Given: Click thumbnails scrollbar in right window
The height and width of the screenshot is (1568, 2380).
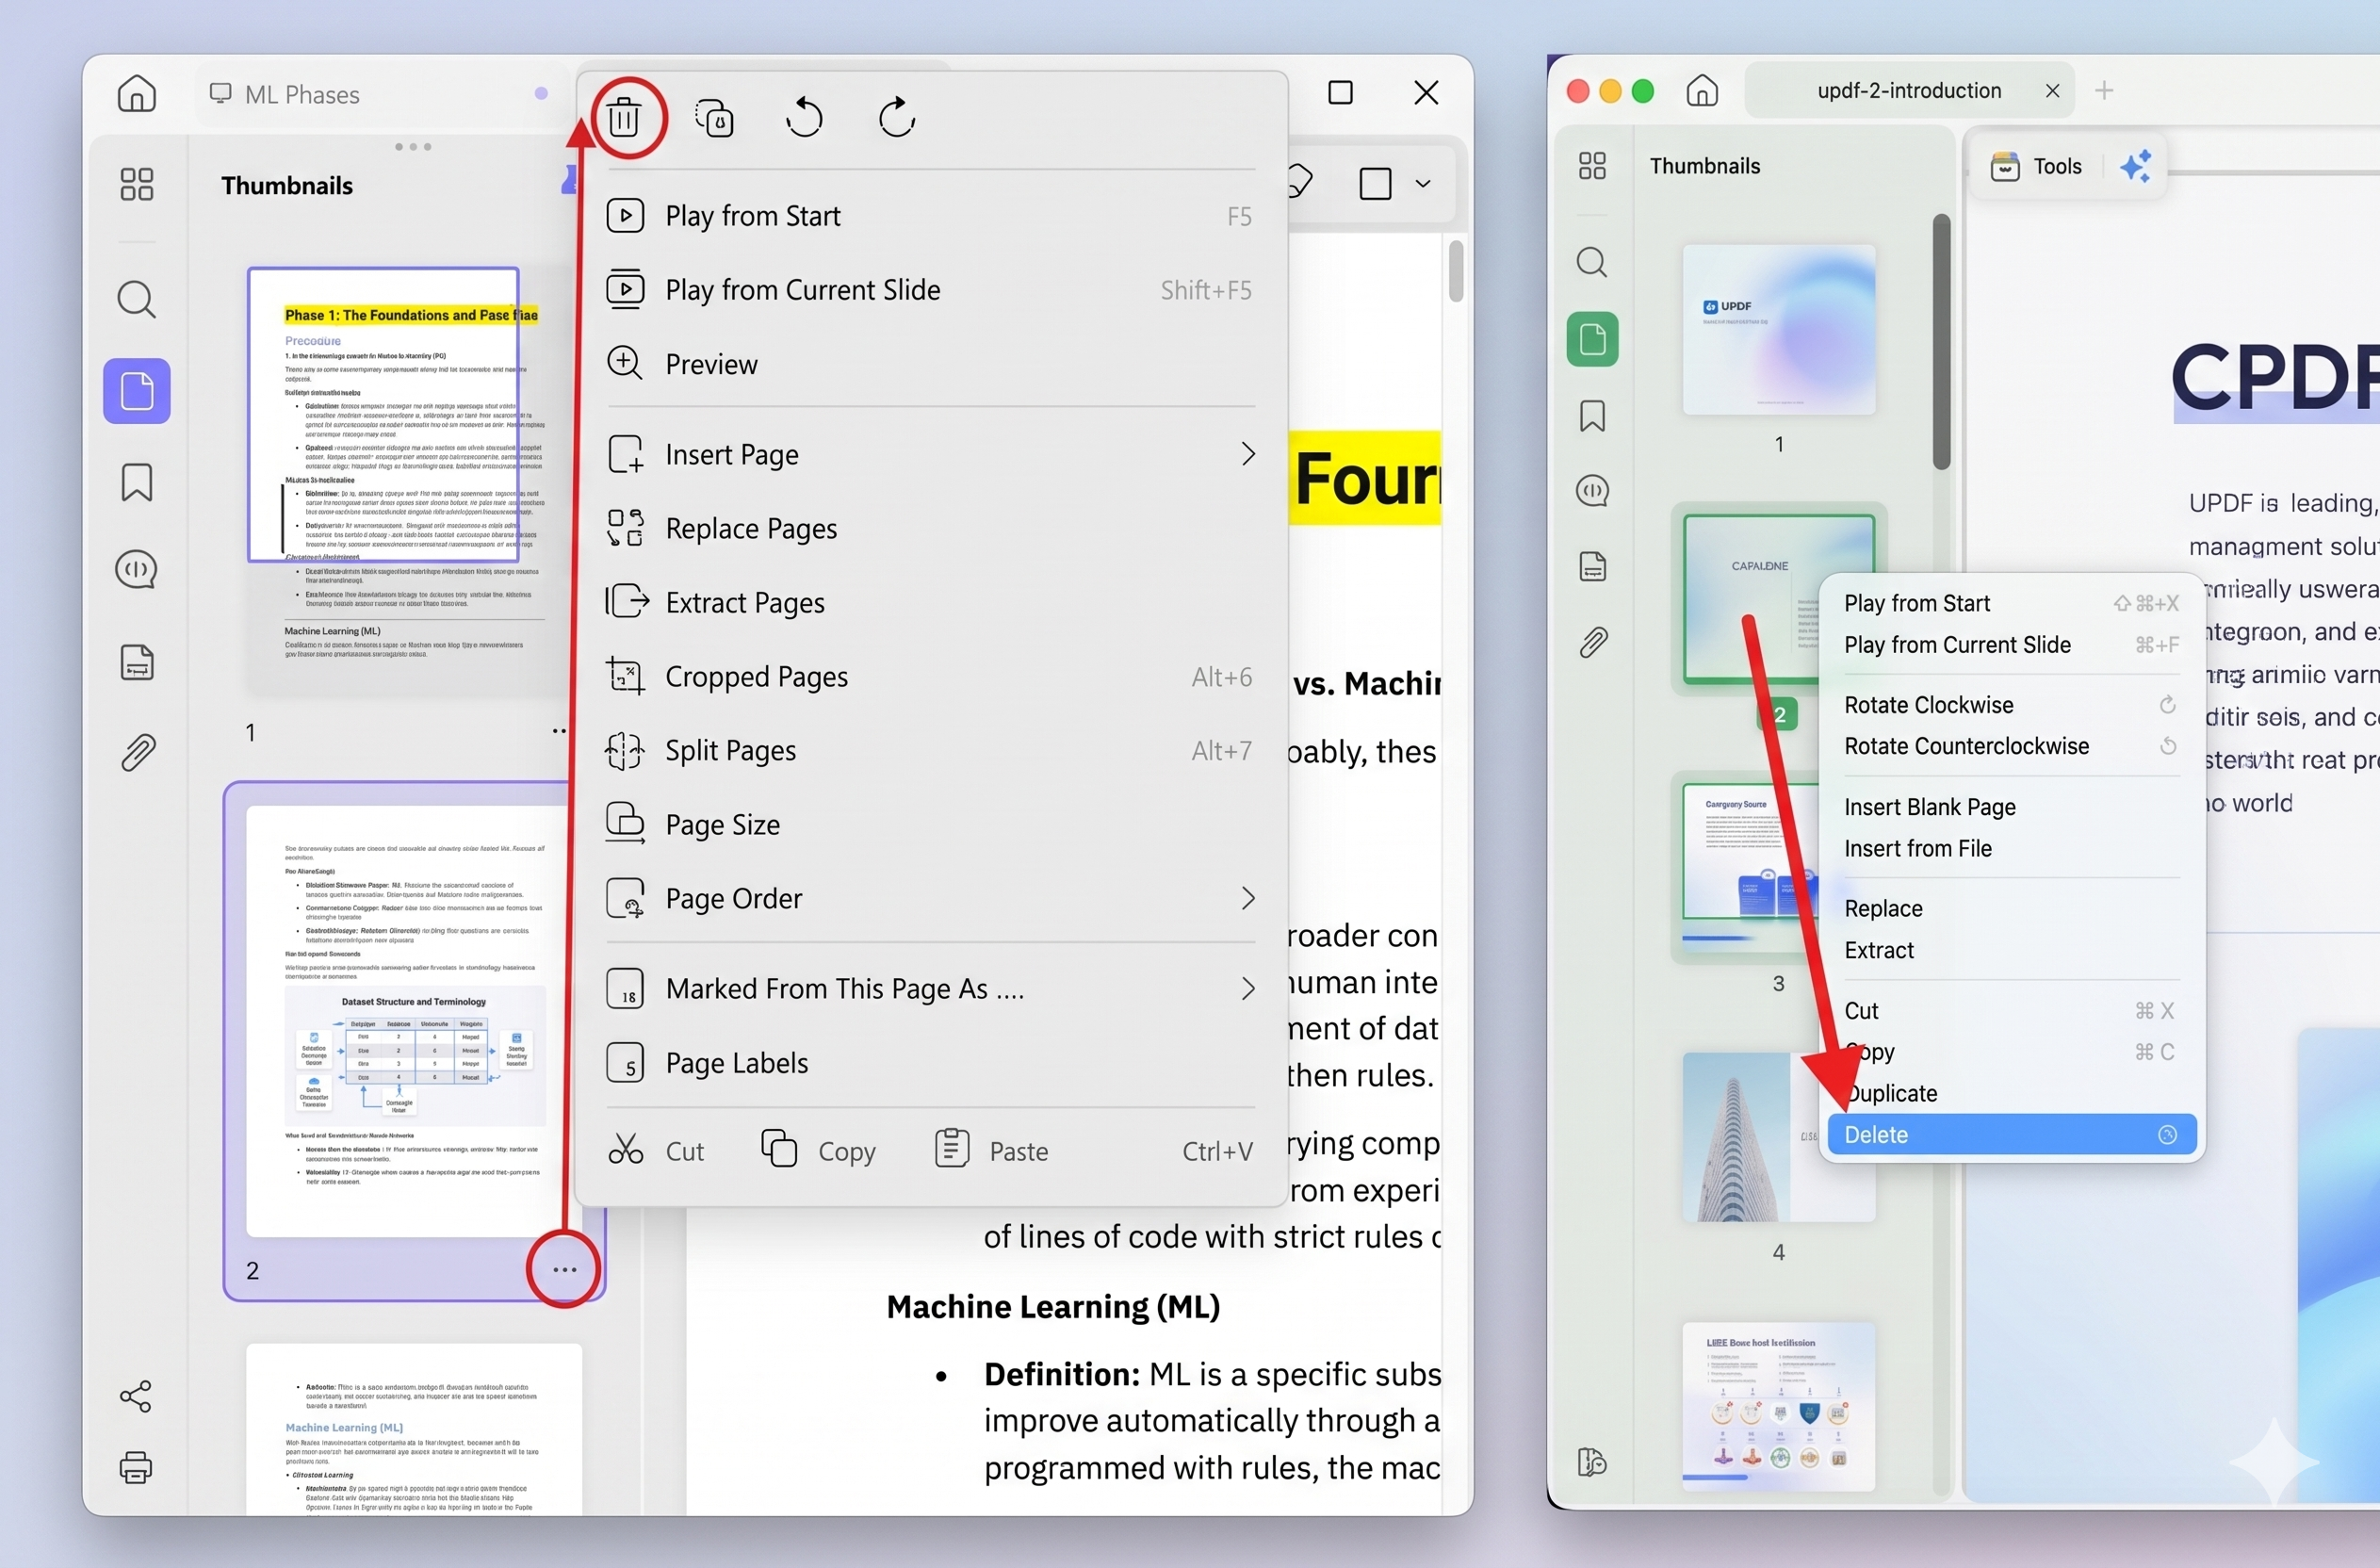Looking at the screenshot, I should [1941, 341].
